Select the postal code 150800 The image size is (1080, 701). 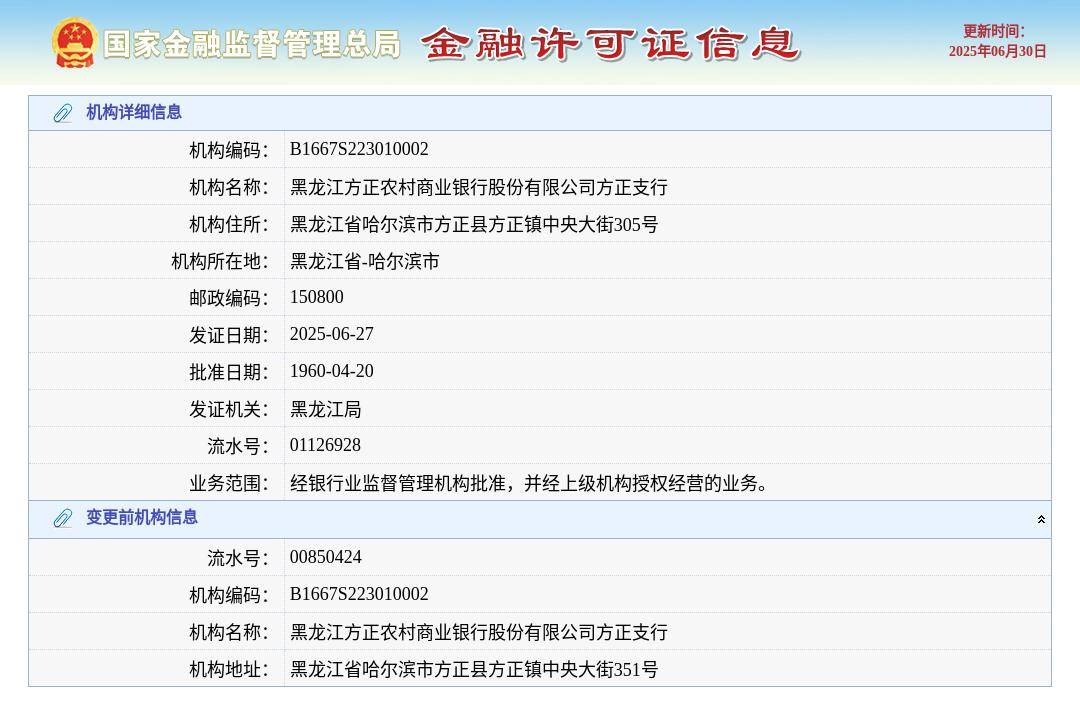point(317,297)
